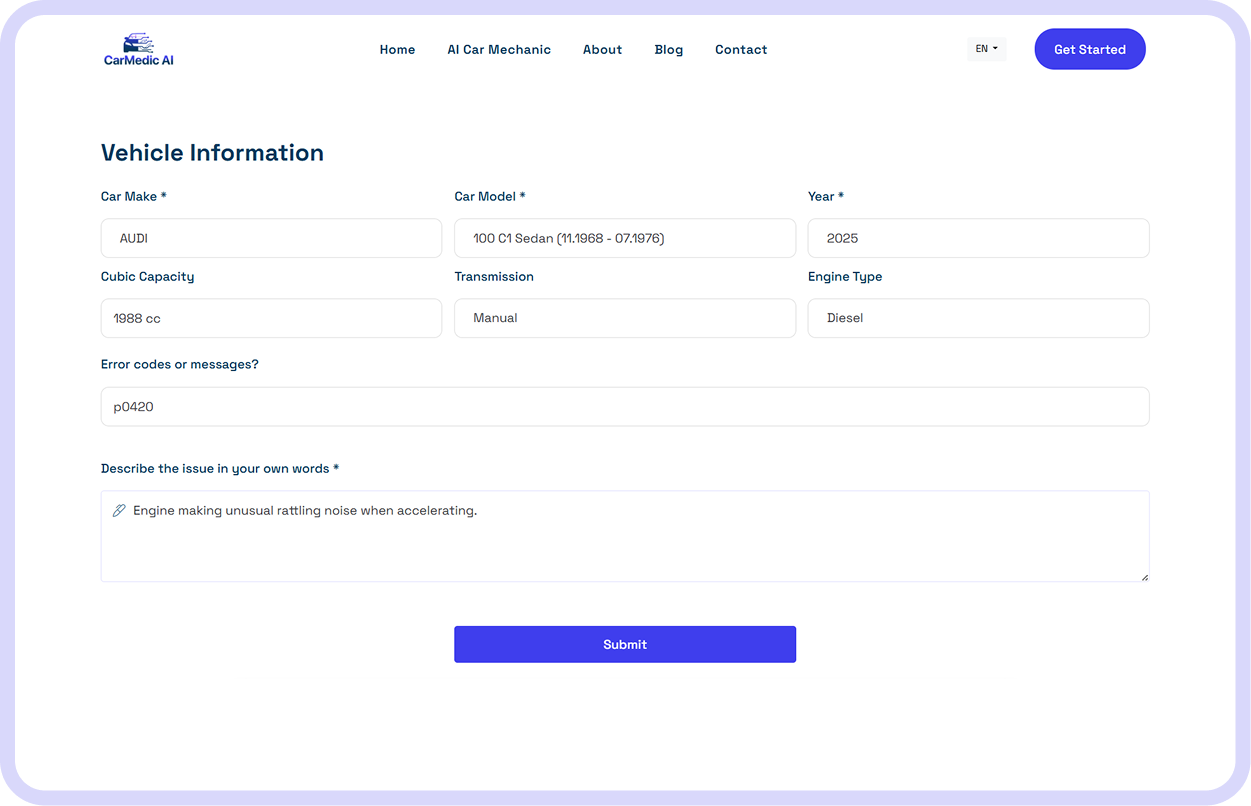The height and width of the screenshot is (806, 1251).
Task: Click the Cubic Capacity field 1988 cc
Action: [x=271, y=318]
